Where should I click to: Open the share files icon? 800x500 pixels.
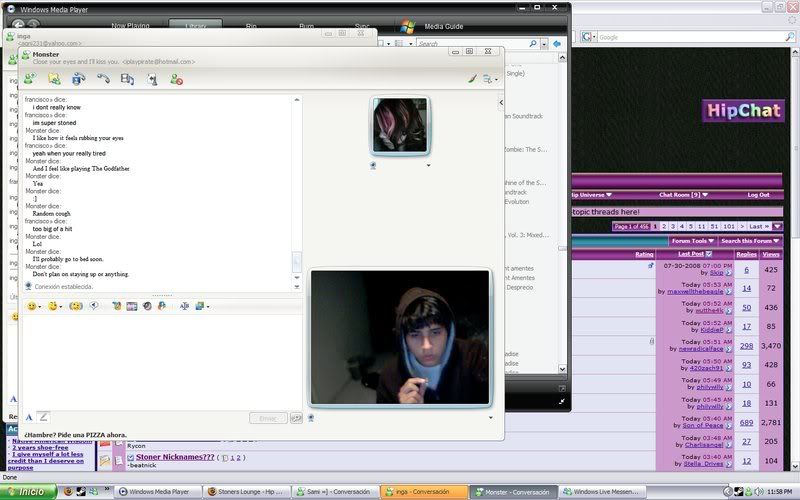(x=54, y=79)
